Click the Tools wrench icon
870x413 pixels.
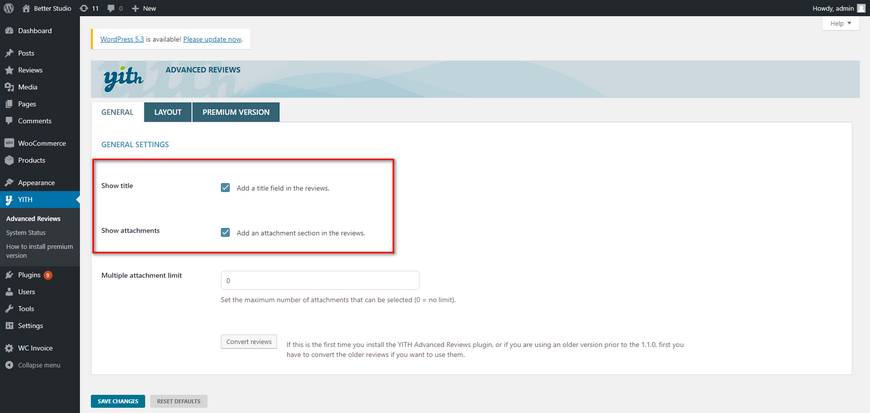point(9,309)
